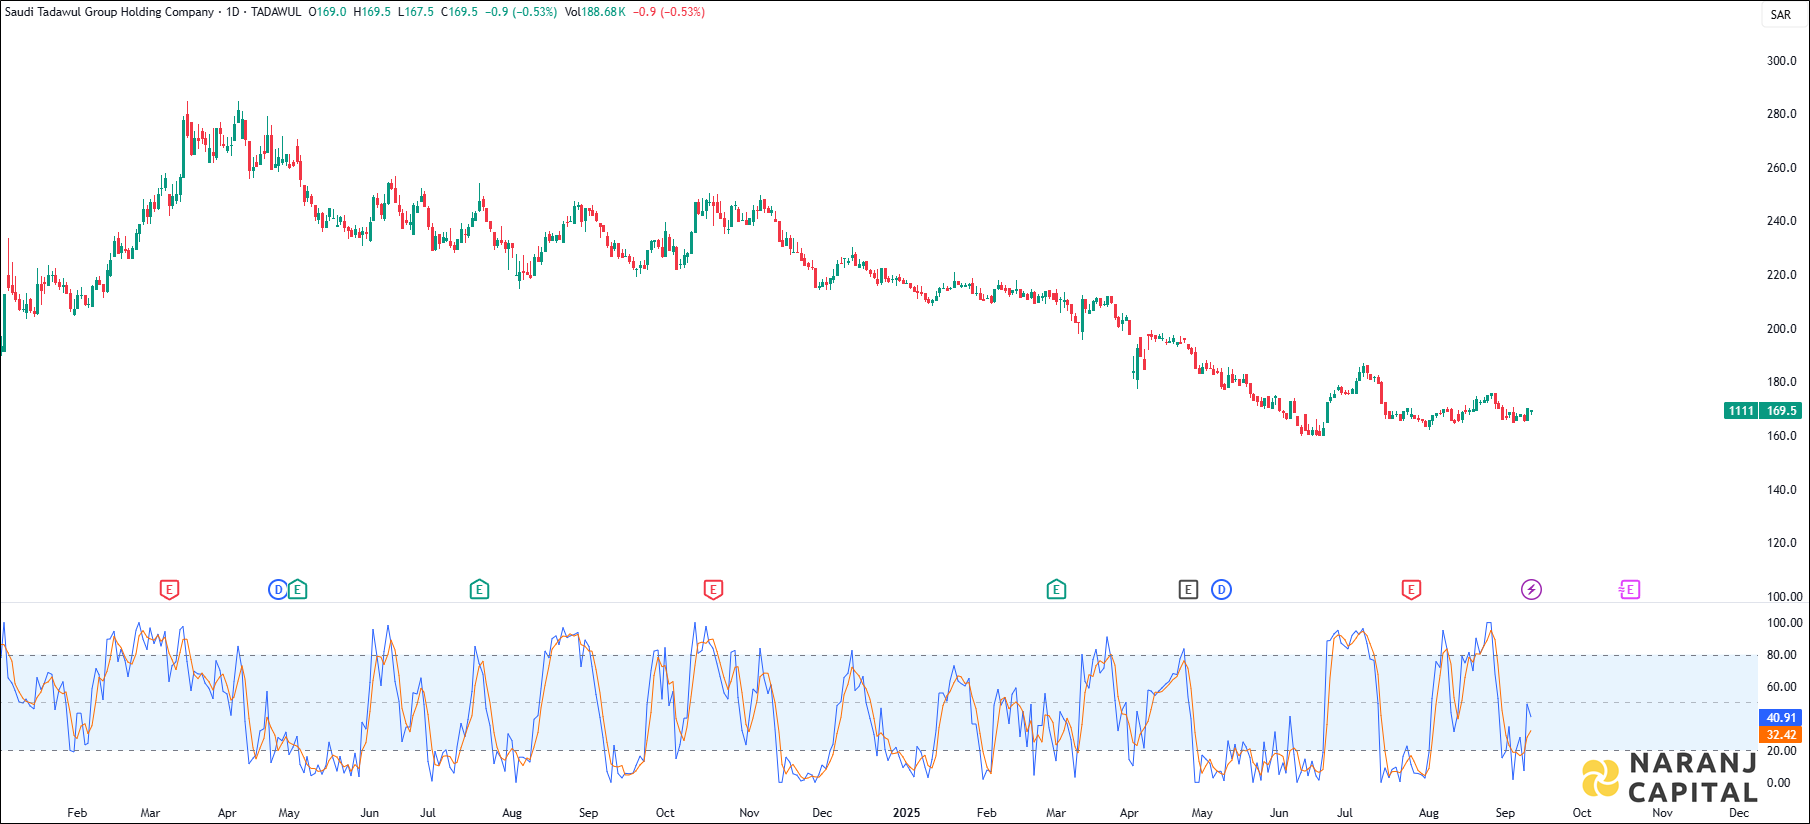1810x824 pixels.
Task: Click the 100.00 main price axis label
Action: click(1783, 597)
